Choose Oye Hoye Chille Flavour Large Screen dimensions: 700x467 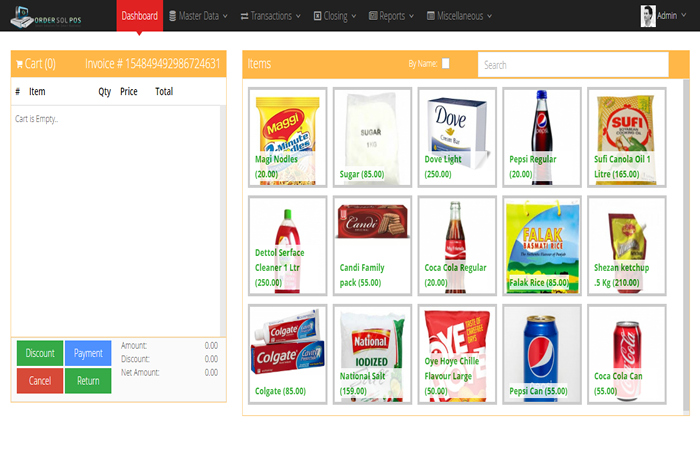click(457, 354)
